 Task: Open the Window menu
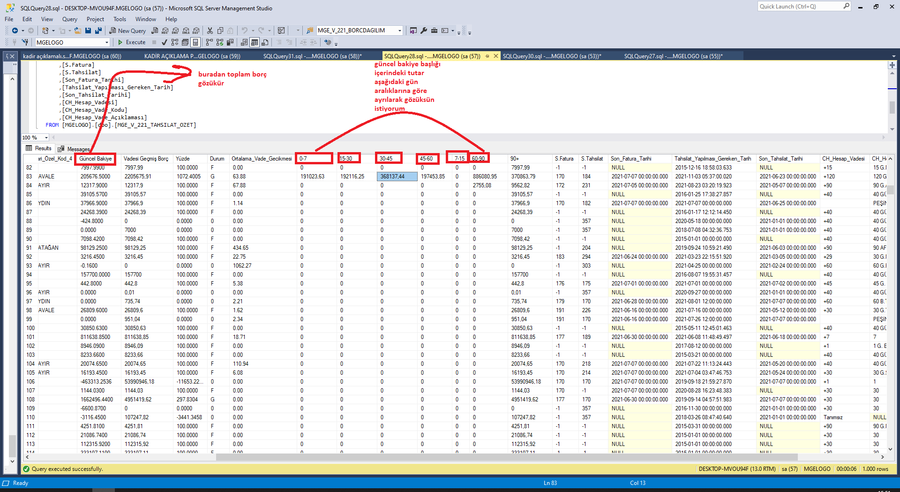146,19
